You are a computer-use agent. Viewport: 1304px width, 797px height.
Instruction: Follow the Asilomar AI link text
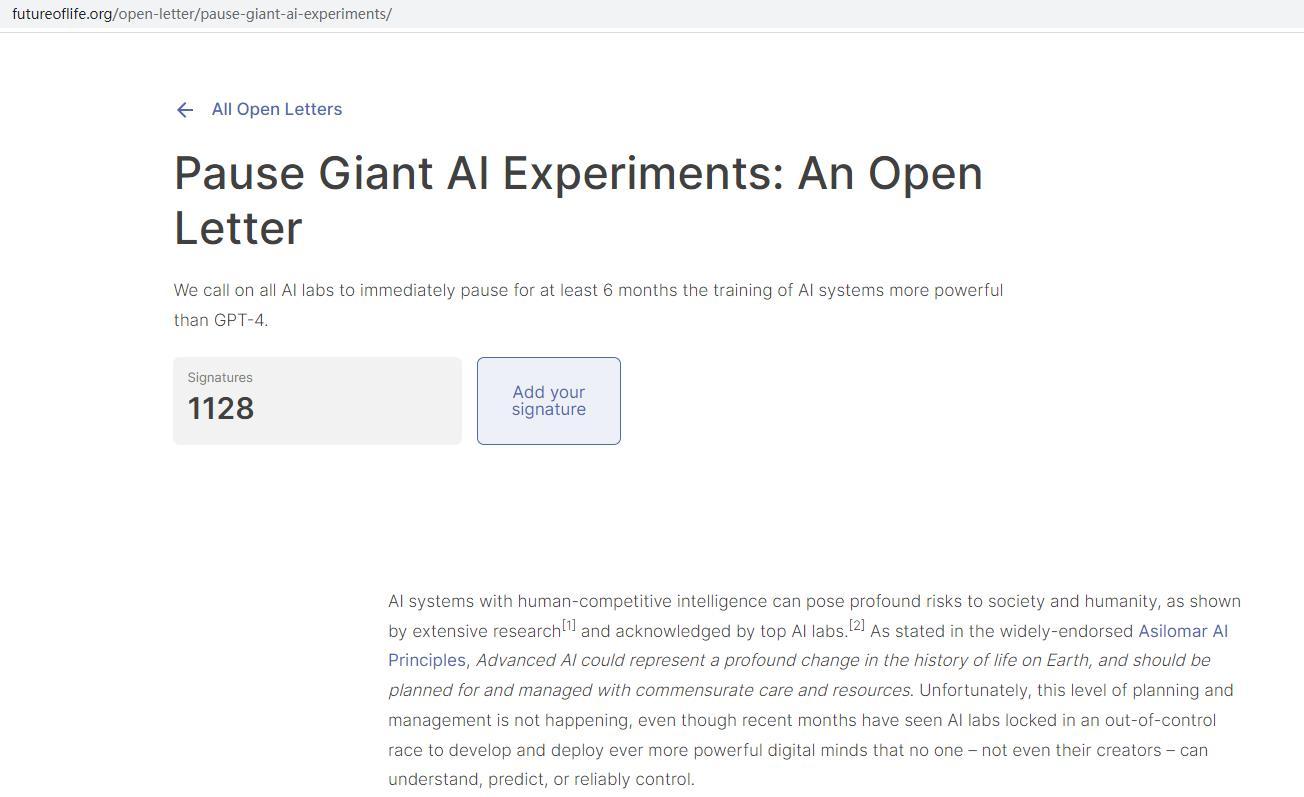(x=1183, y=631)
